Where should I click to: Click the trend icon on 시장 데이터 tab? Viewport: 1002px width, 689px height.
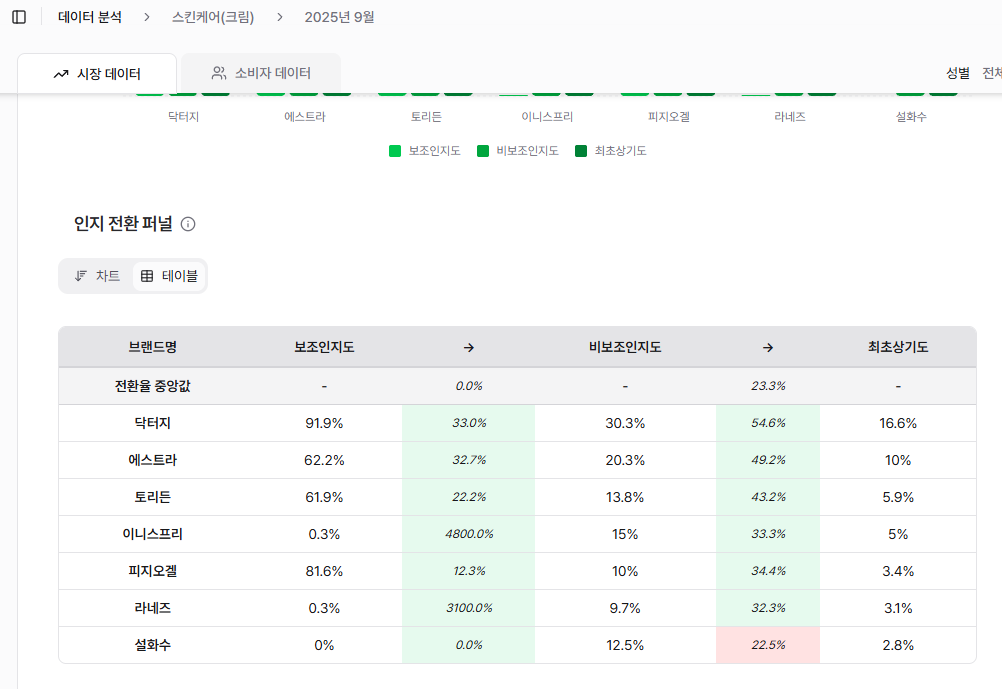[x=61, y=74]
